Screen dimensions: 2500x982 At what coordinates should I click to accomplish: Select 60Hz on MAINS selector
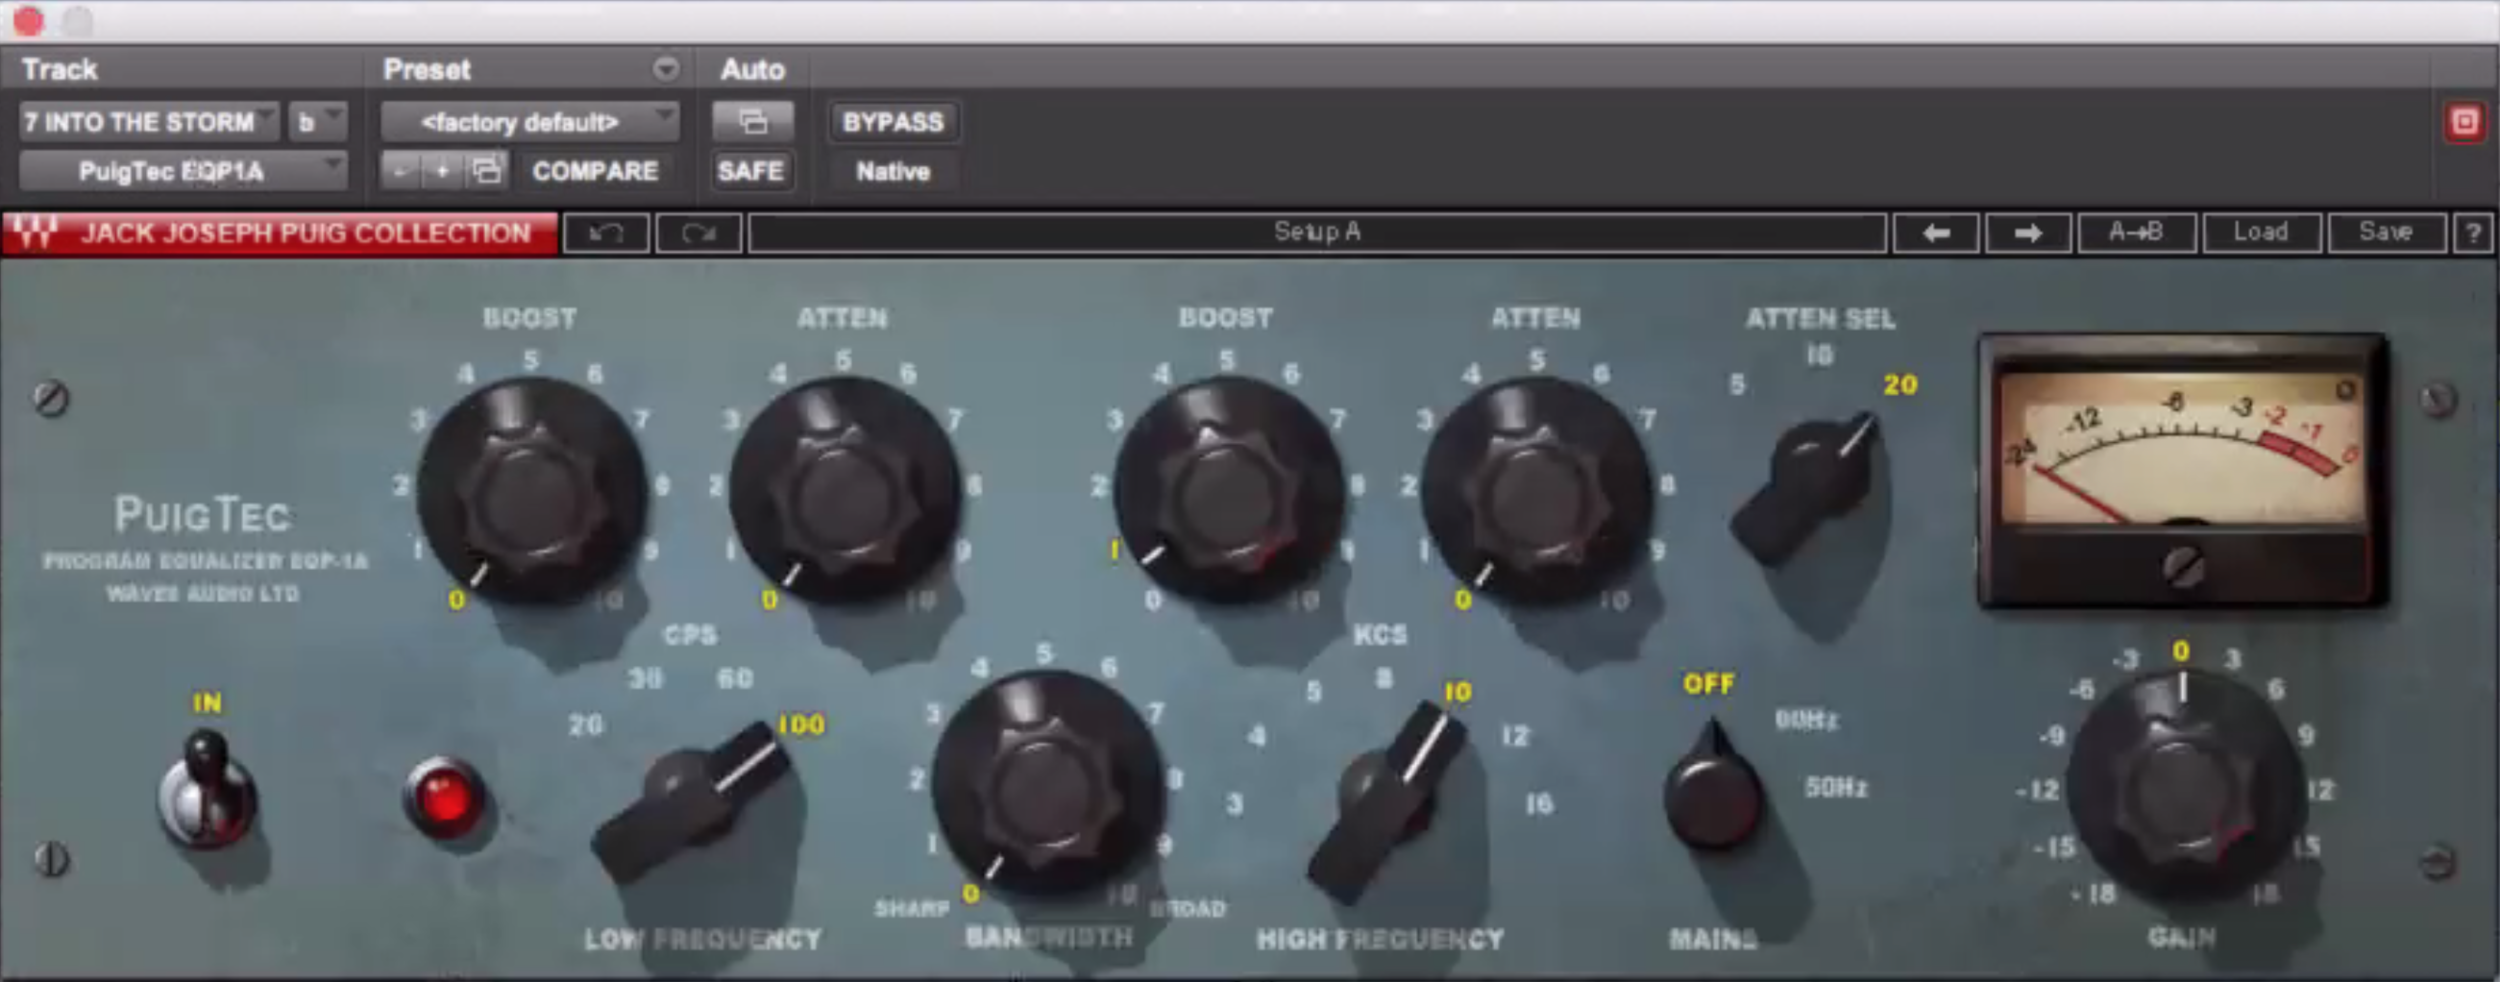pos(1806,720)
